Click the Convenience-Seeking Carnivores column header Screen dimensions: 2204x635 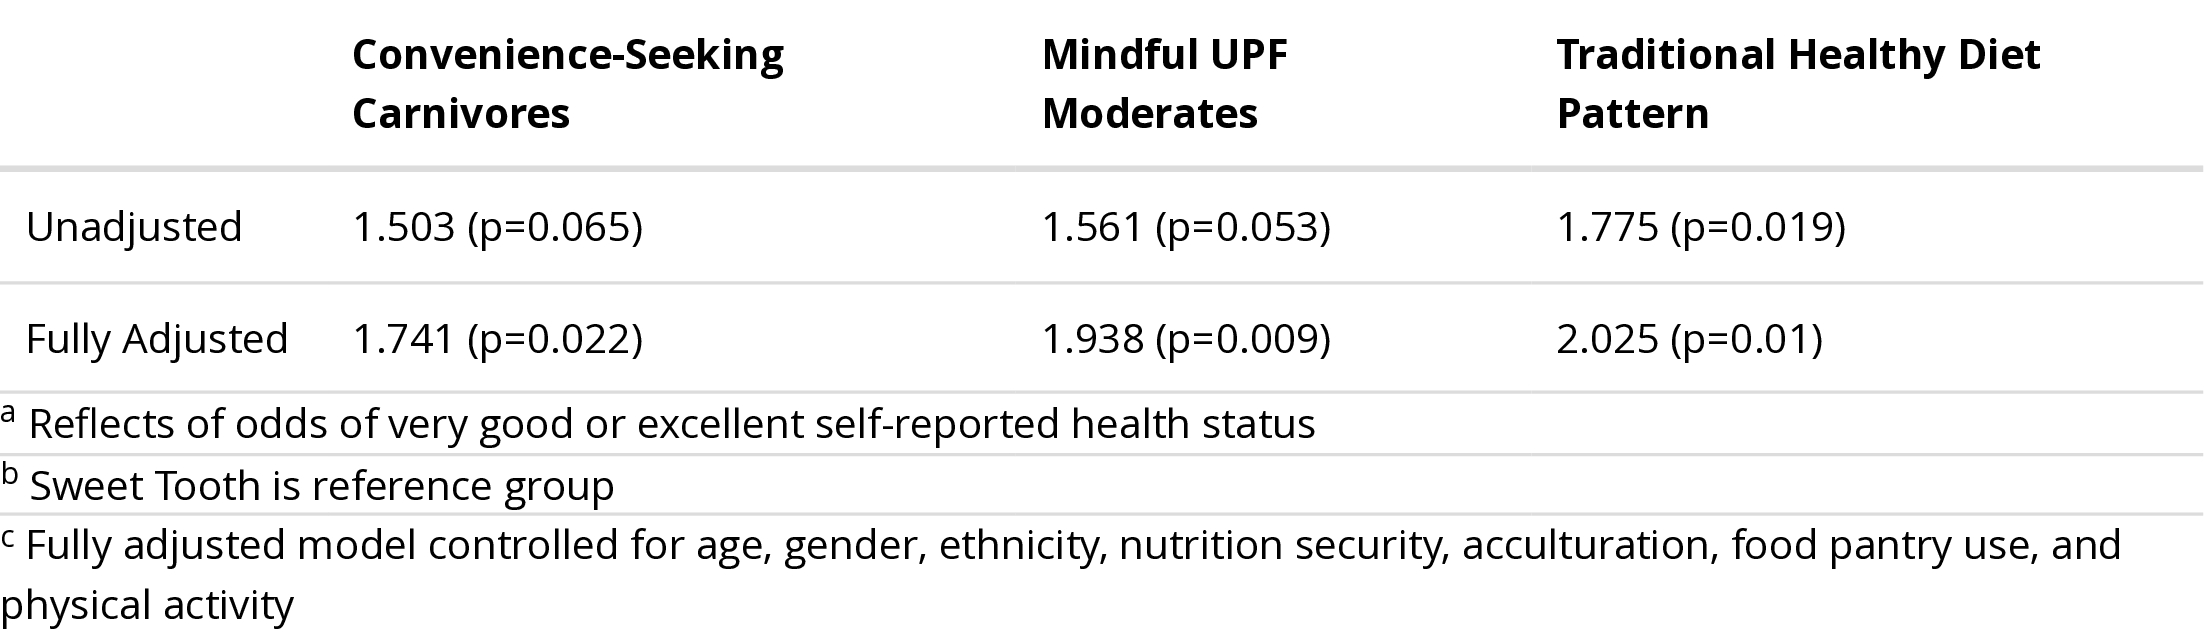tap(567, 84)
